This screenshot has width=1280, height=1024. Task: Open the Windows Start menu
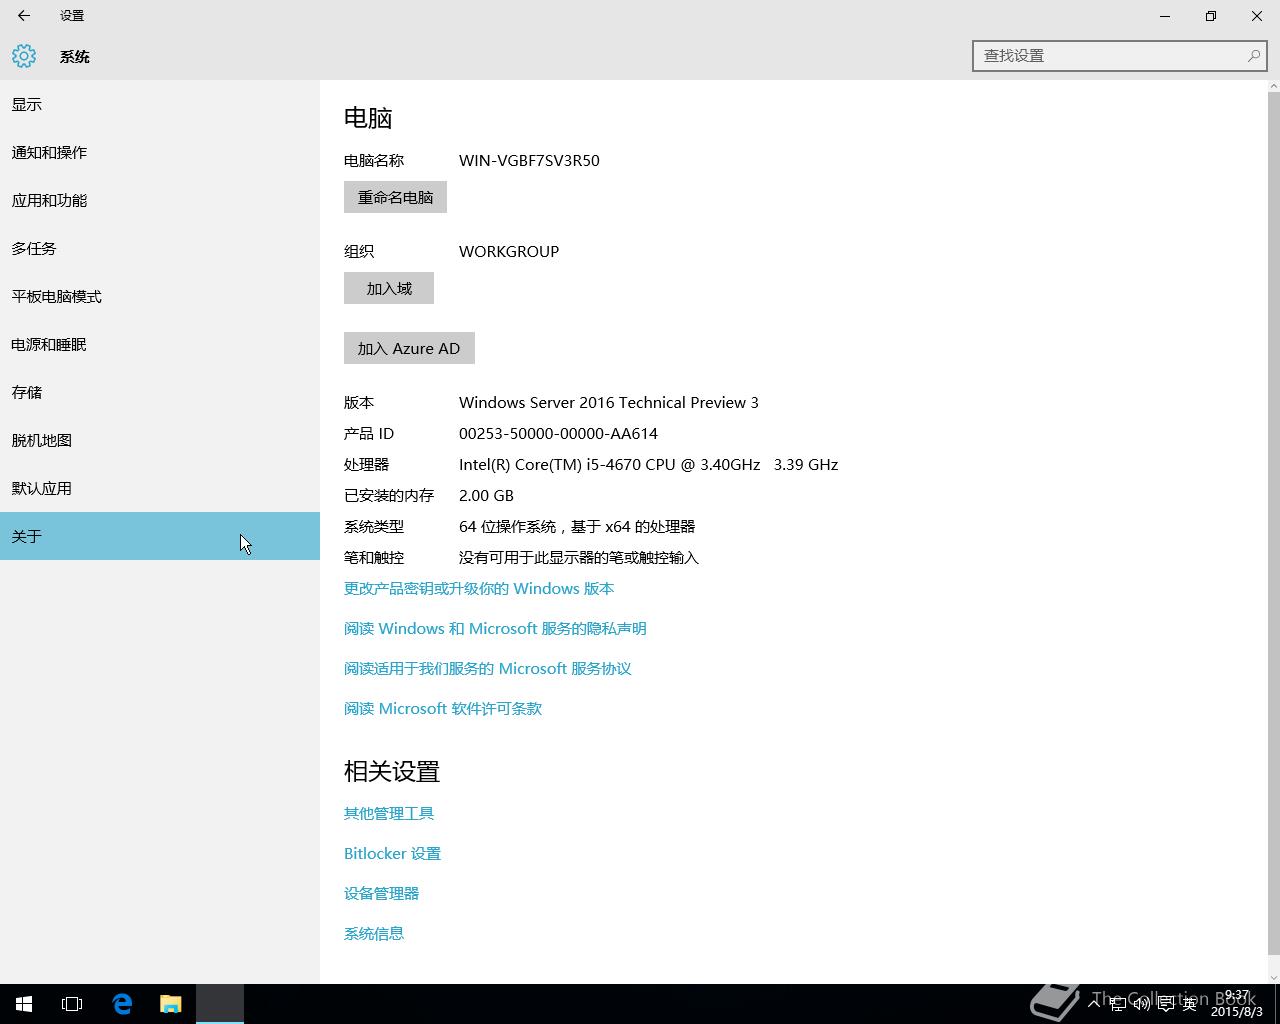pos(24,1004)
